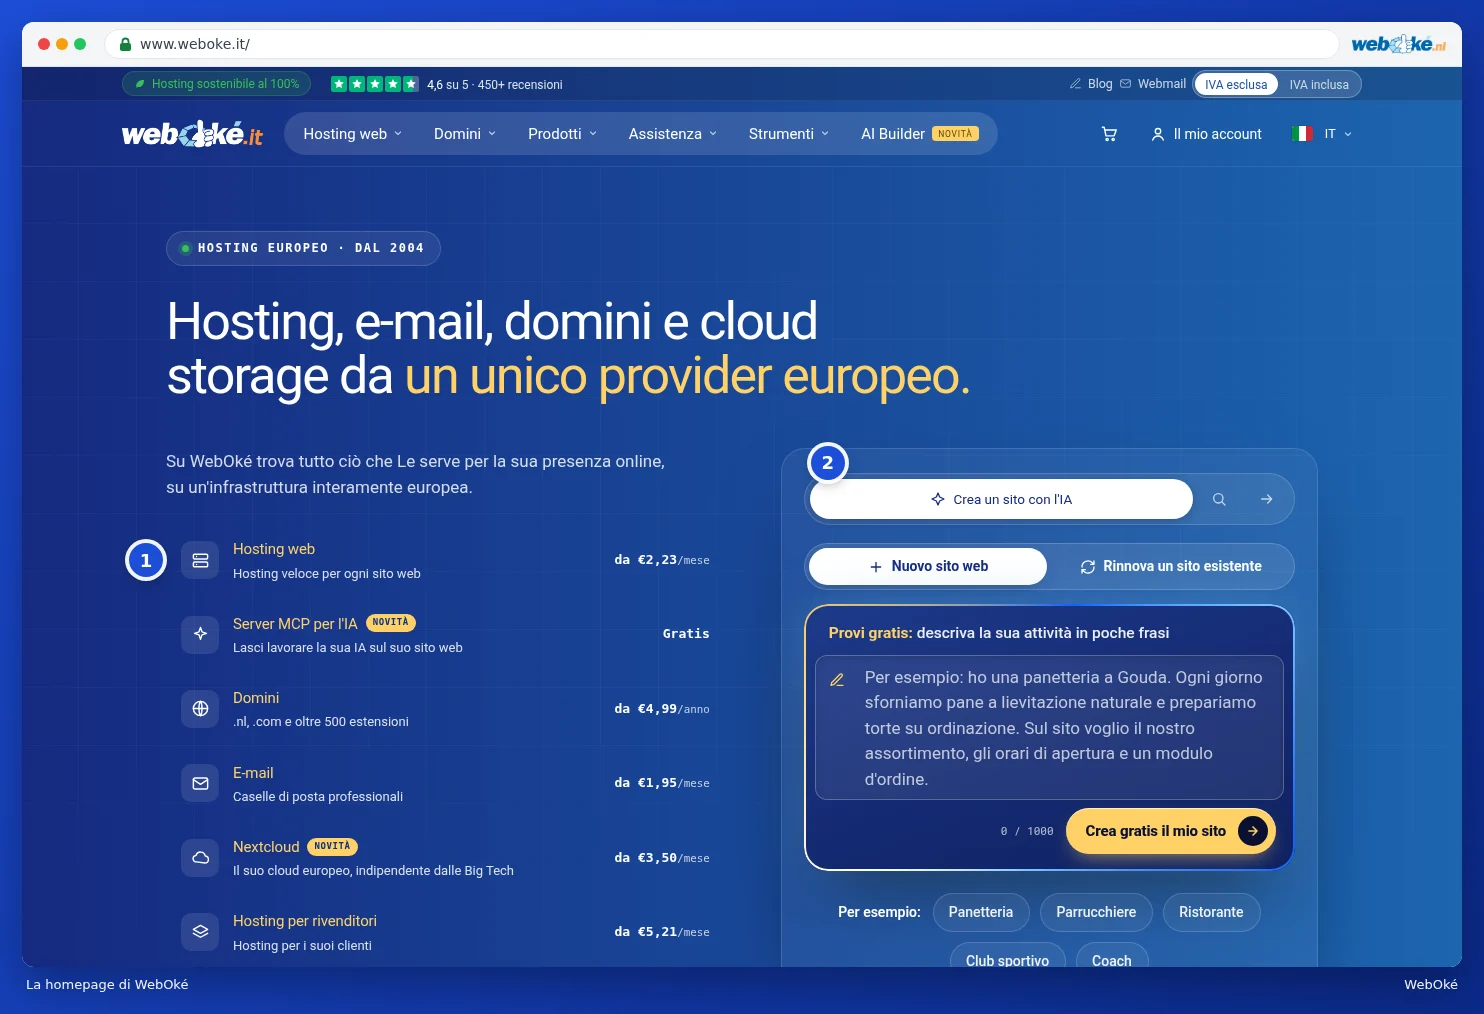Click the E-mail envelope icon
Viewport: 1484px width, 1014px height.
click(x=200, y=784)
